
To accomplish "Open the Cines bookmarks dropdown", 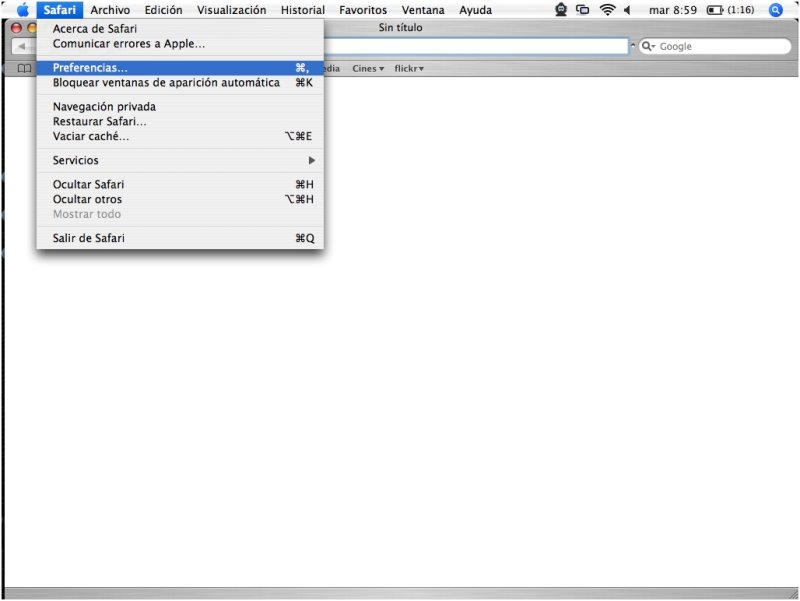I will (367, 68).
